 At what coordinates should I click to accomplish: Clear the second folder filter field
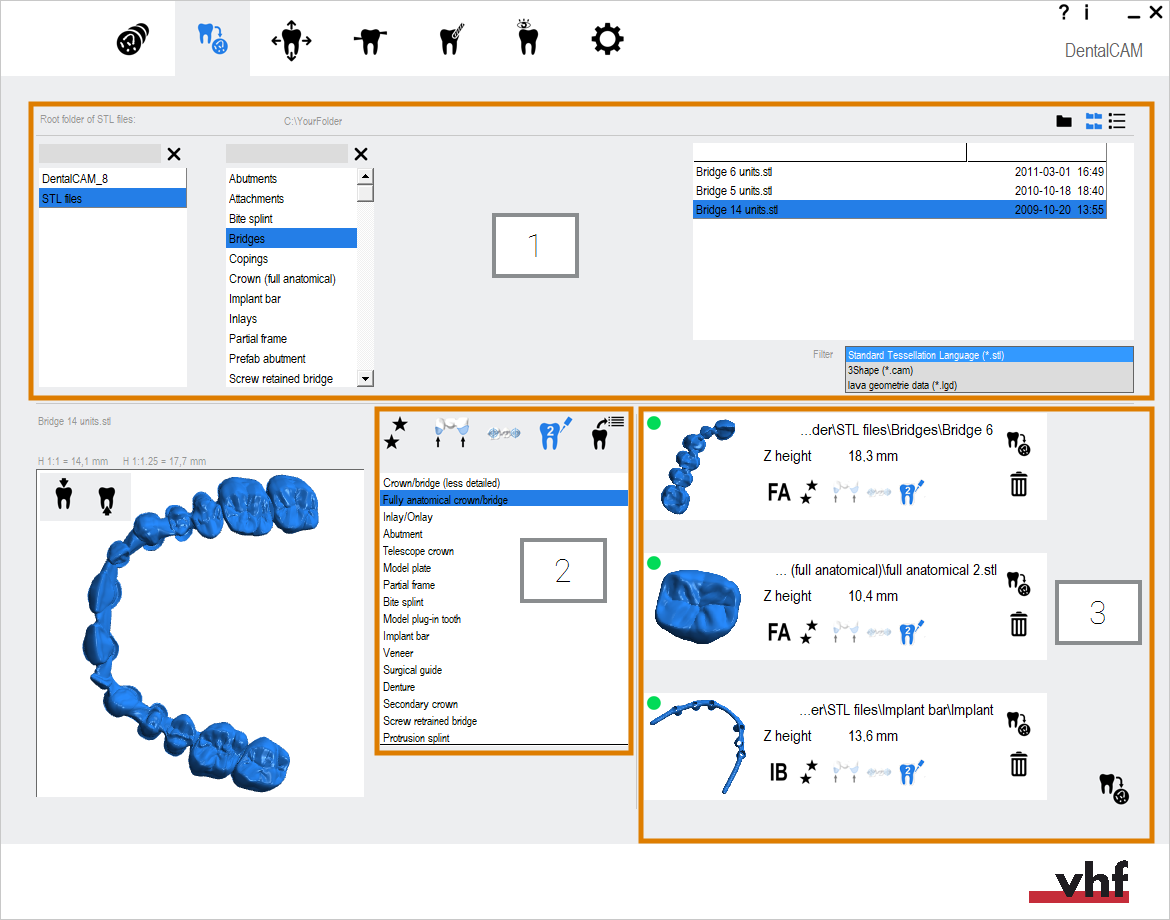(x=361, y=154)
